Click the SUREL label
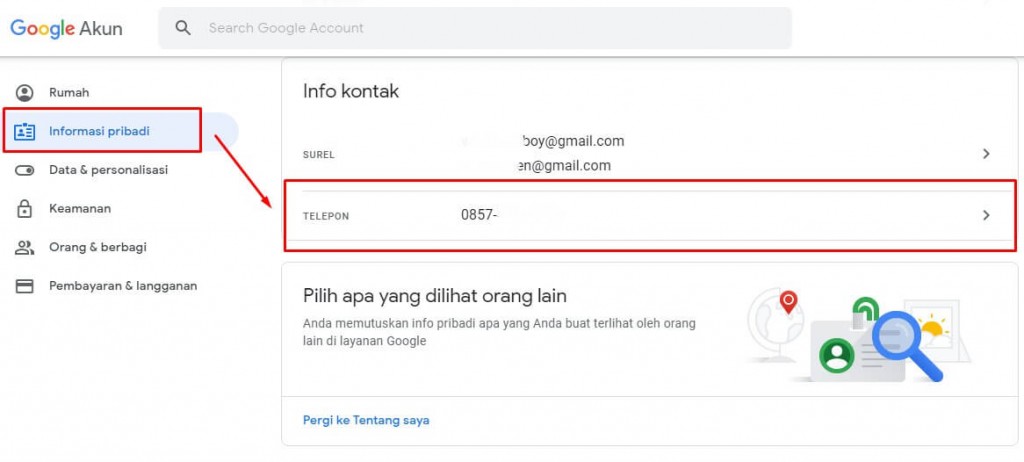 click(x=319, y=155)
